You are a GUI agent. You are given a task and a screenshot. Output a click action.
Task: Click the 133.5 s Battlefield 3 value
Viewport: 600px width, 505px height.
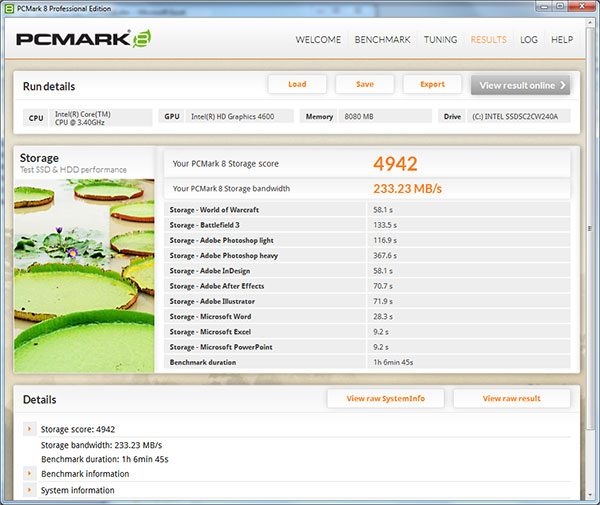click(x=385, y=225)
